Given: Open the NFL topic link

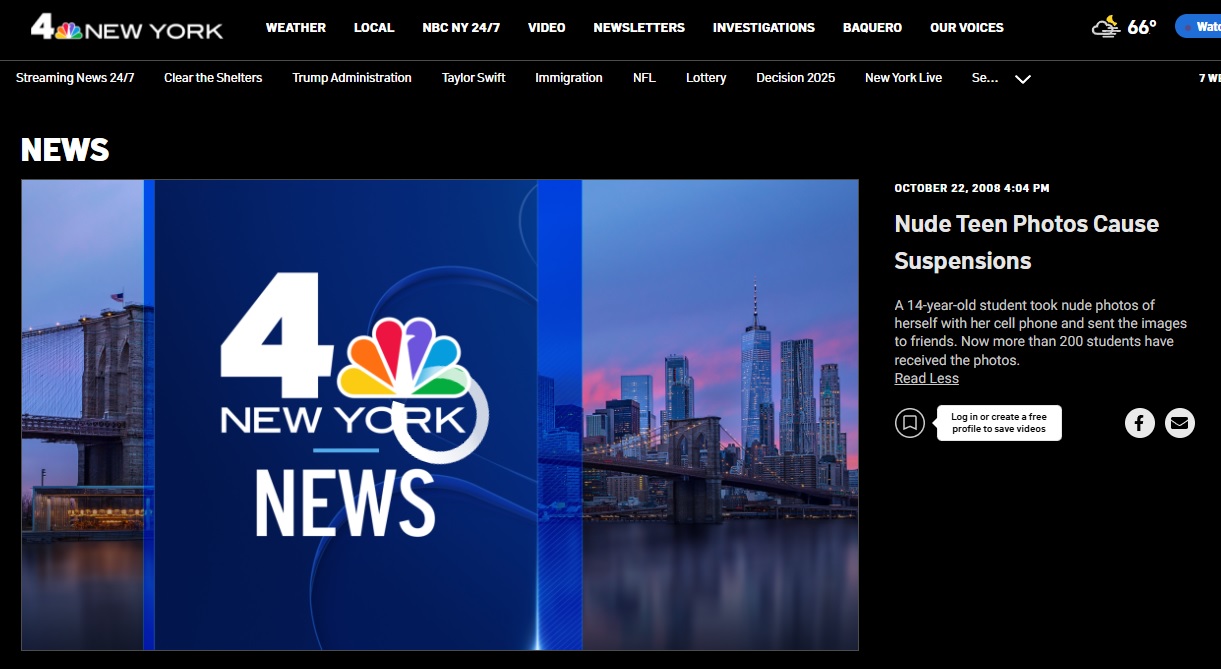Looking at the screenshot, I should (645, 78).
